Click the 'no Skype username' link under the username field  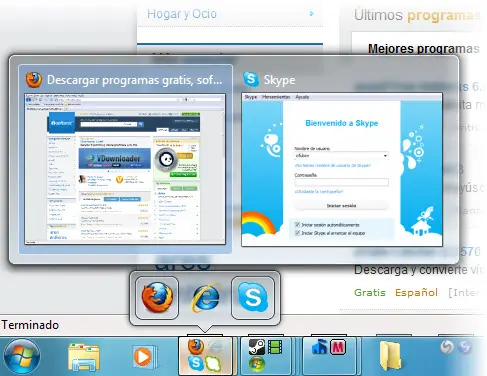click(x=332, y=165)
